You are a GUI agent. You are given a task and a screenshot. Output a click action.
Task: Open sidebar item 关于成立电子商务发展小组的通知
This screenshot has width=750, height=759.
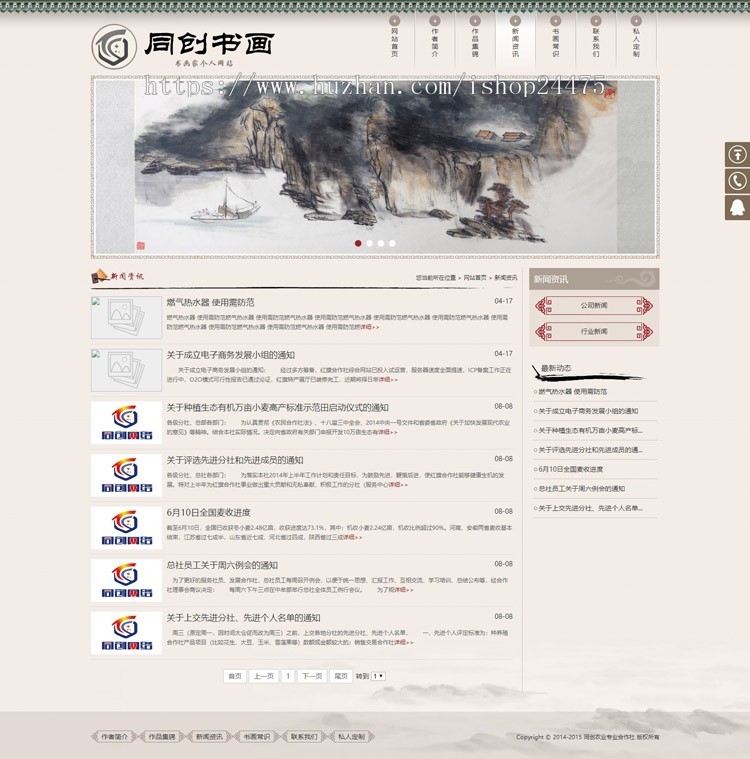coord(586,411)
